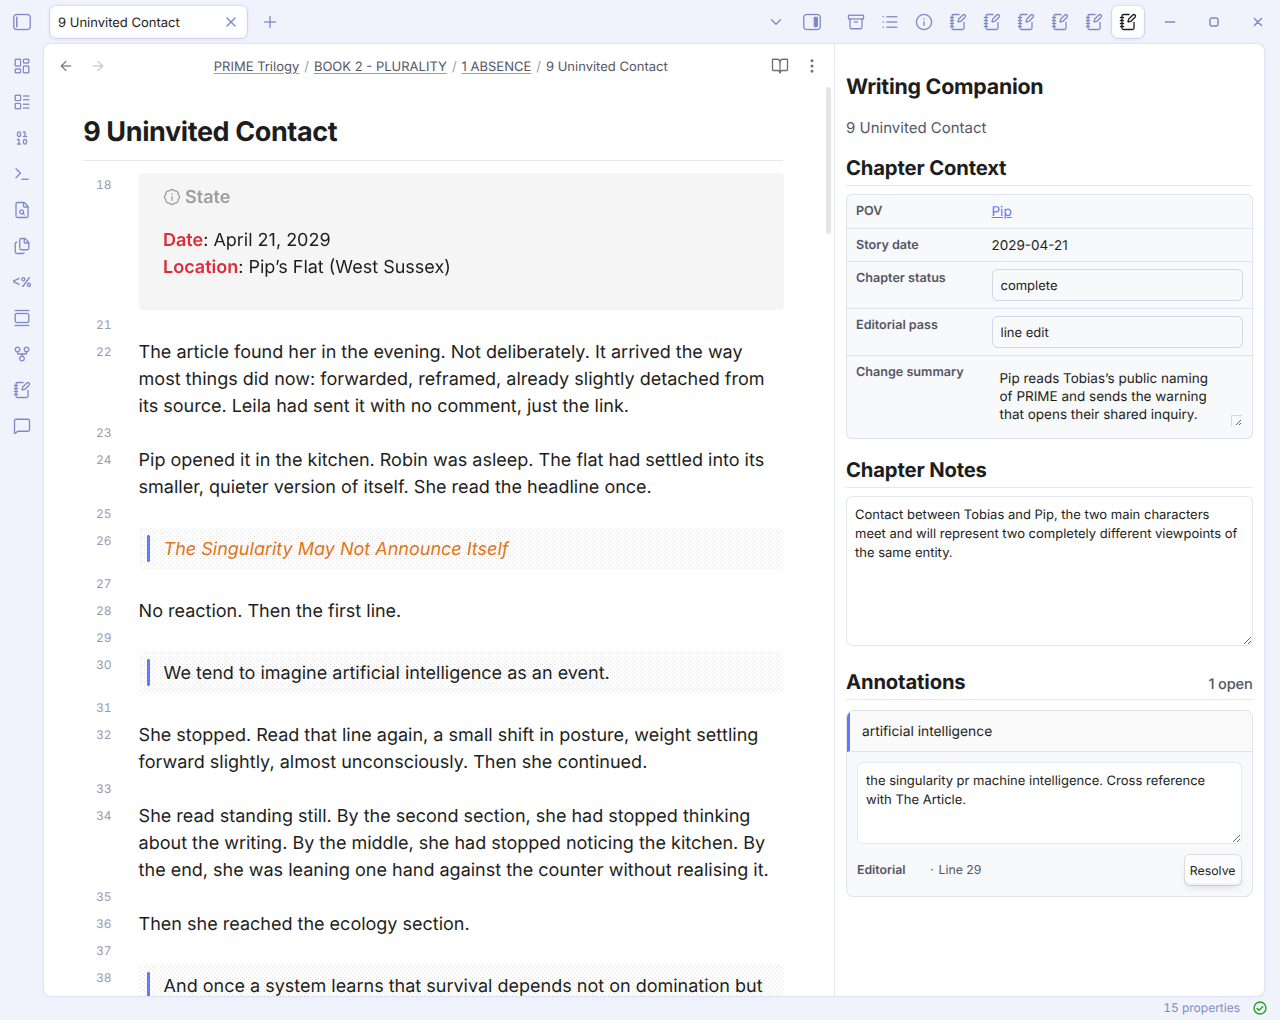
Task: Select the active Writing Companion notebook tab
Action: (x=1128, y=22)
